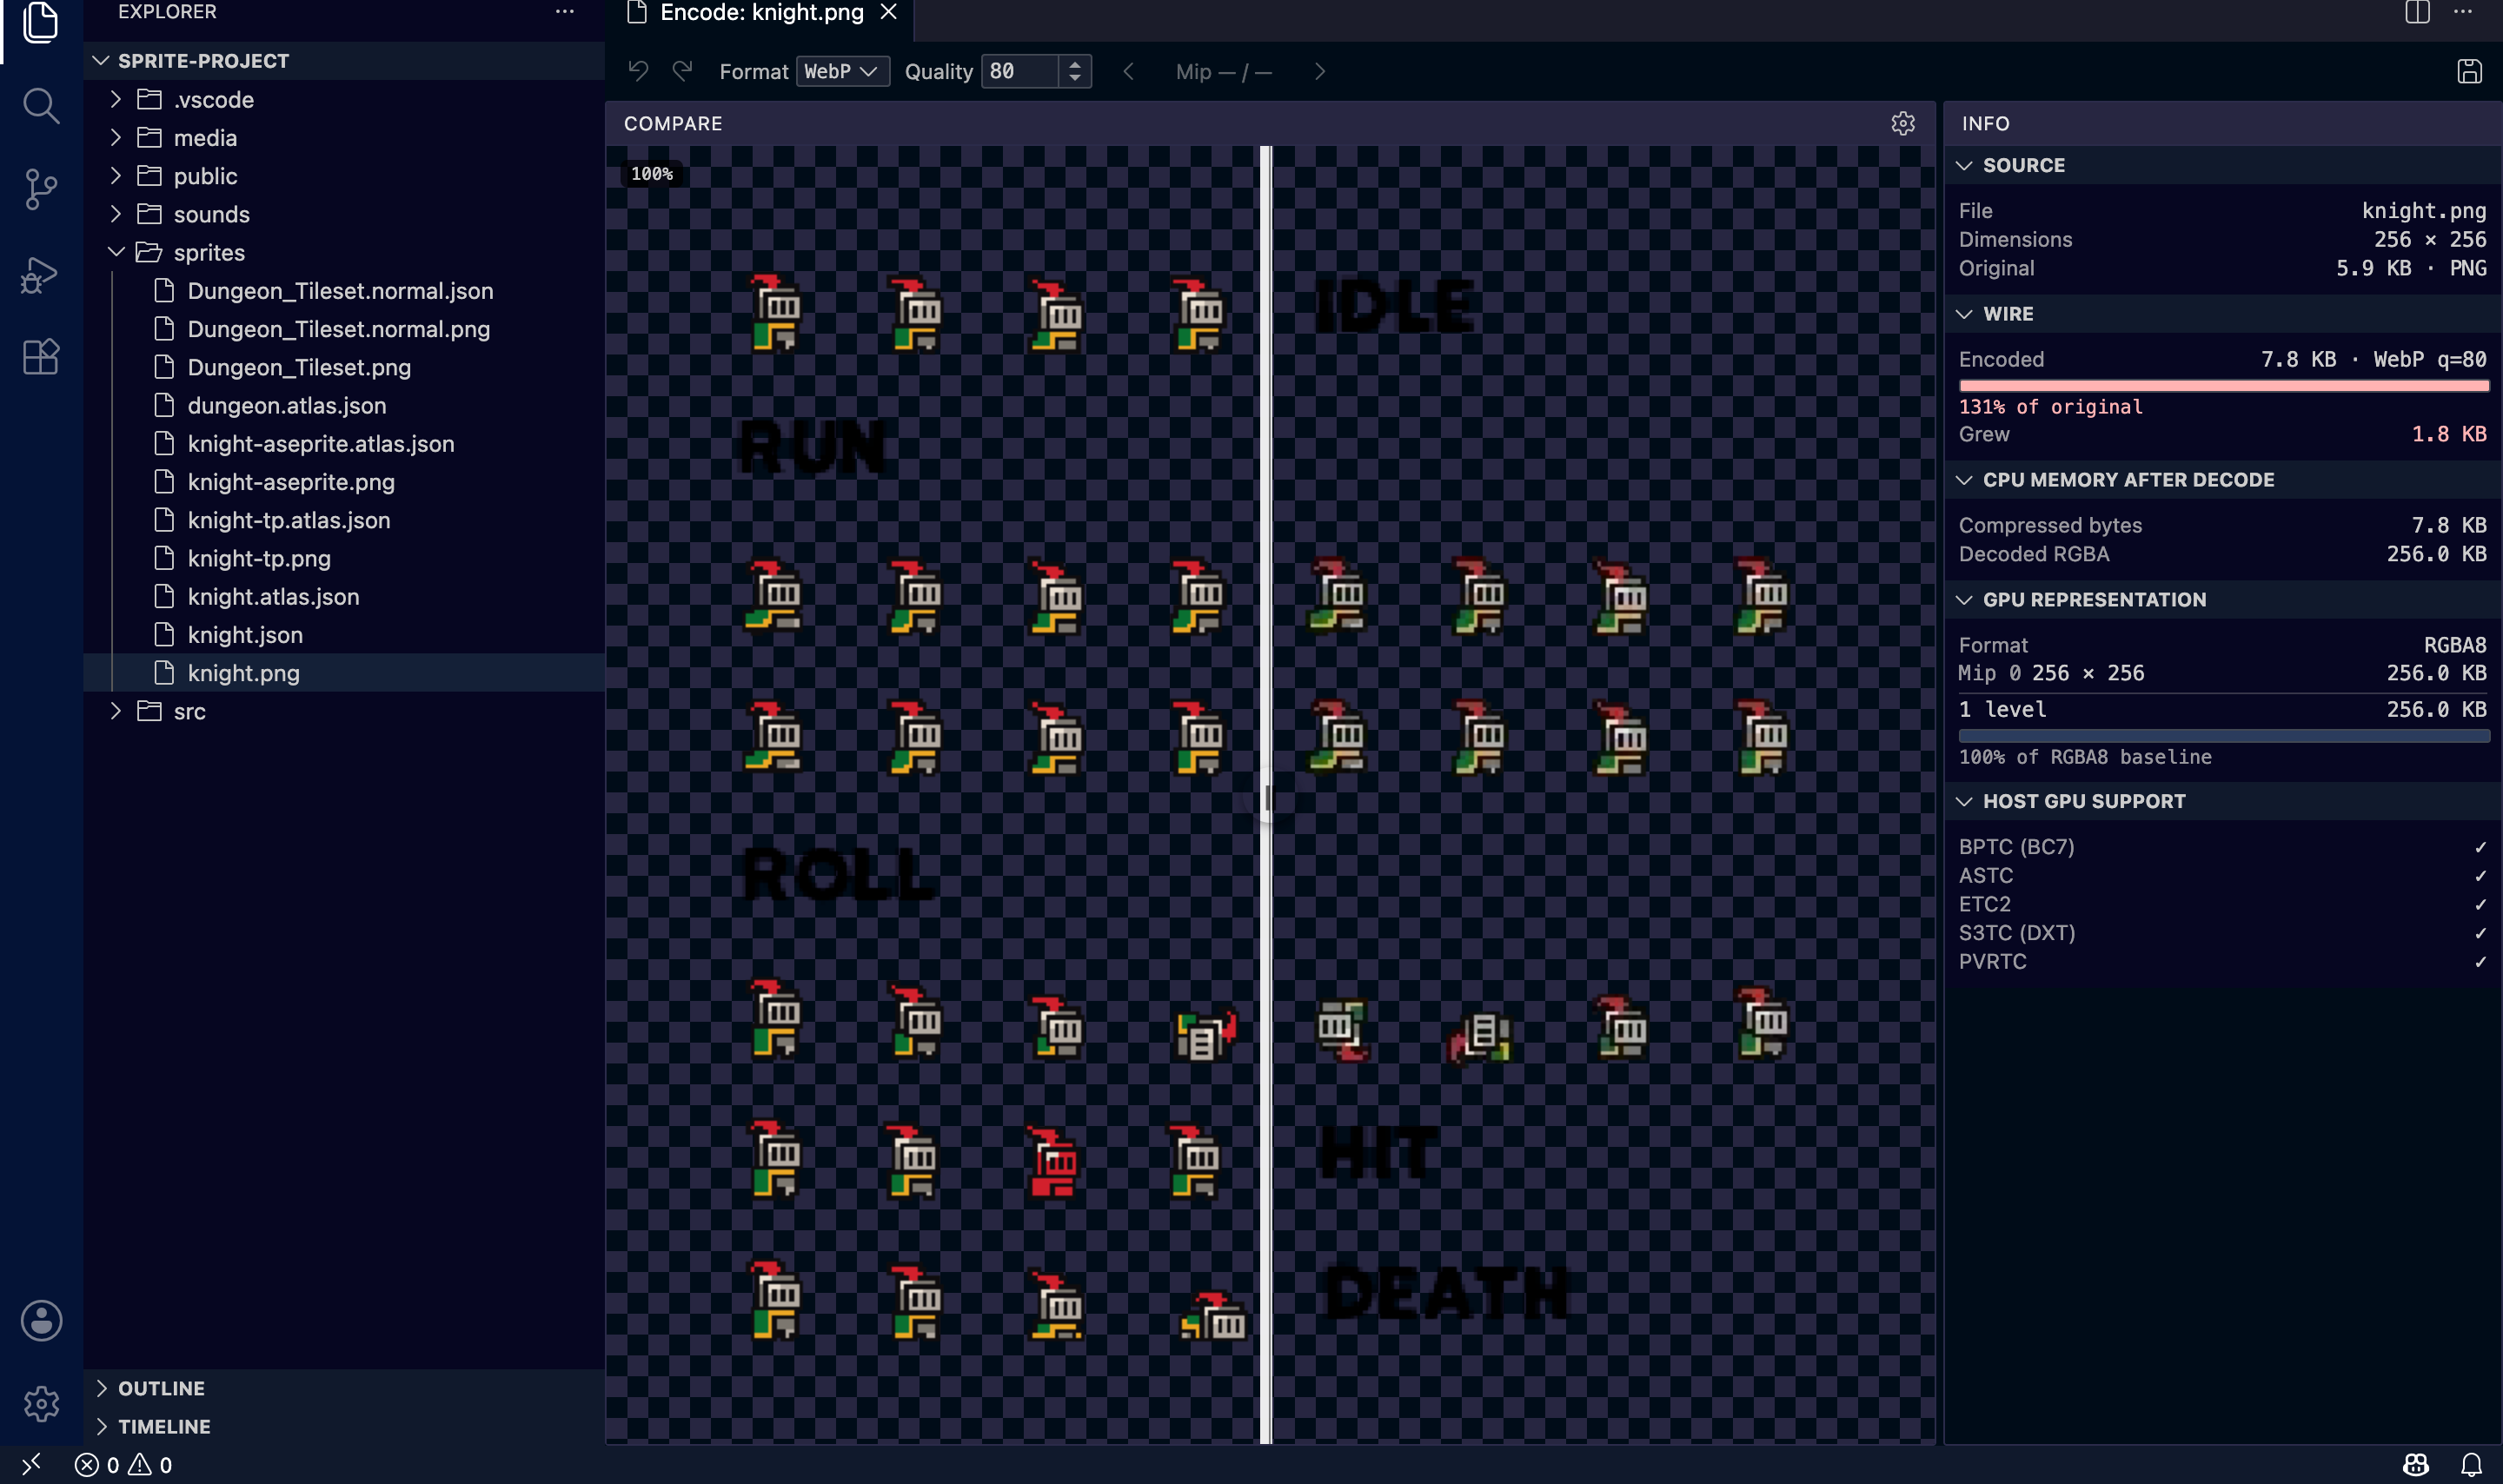The width and height of the screenshot is (2503, 1484).
Task: Expand the sounds folder
Action: click(x=344, y=214)
